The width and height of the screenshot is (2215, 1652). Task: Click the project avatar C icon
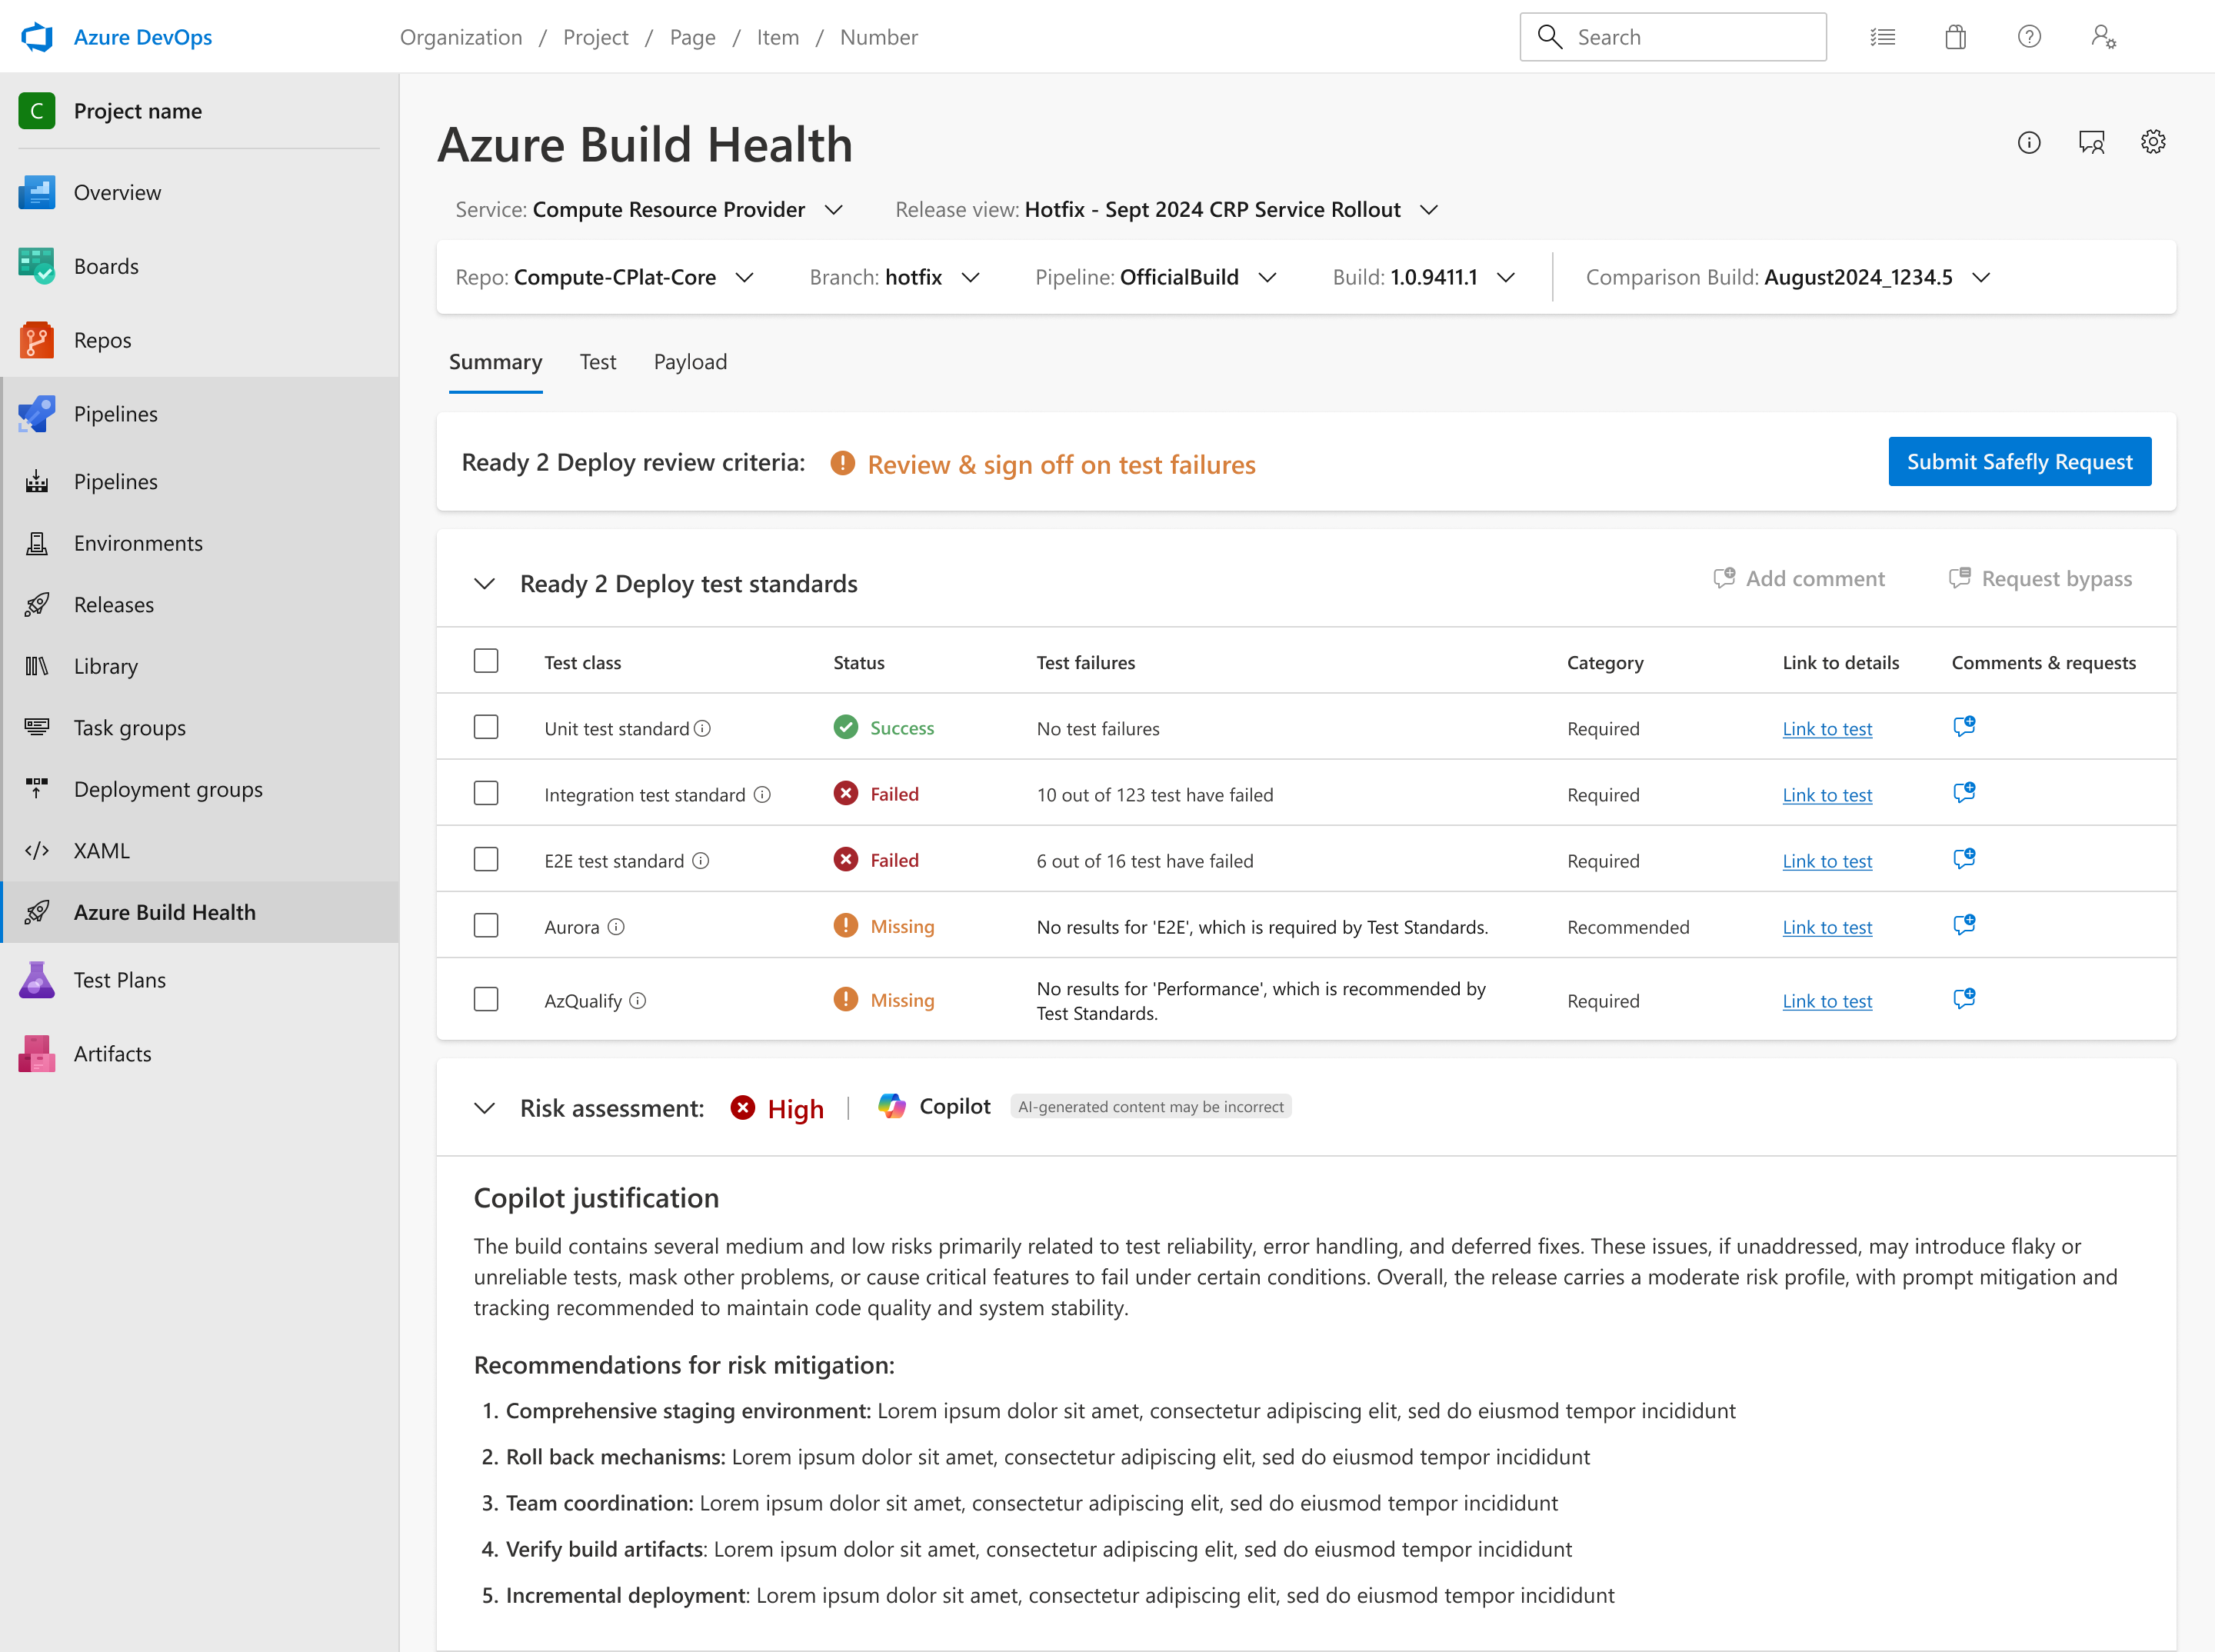37,110
